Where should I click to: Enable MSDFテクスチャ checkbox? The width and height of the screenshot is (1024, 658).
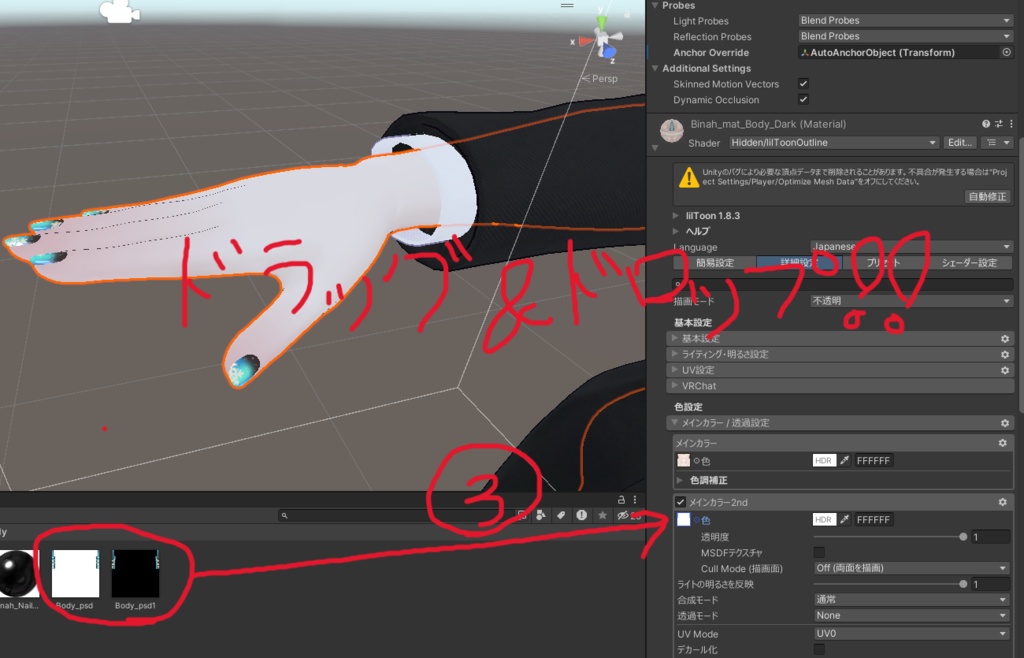[819, 552]
